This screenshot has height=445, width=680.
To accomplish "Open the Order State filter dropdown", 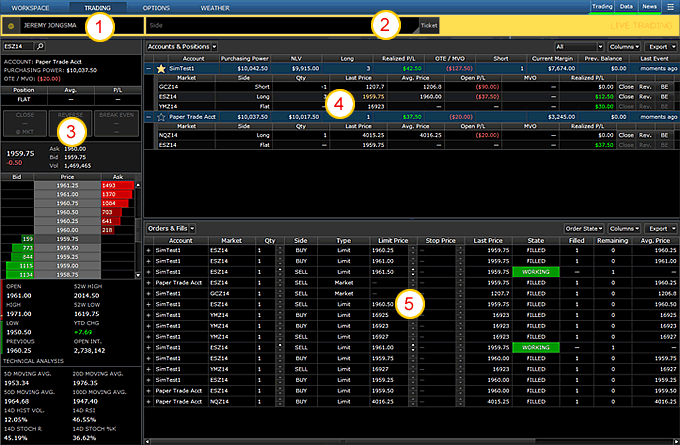I will [x=586, y=229].
